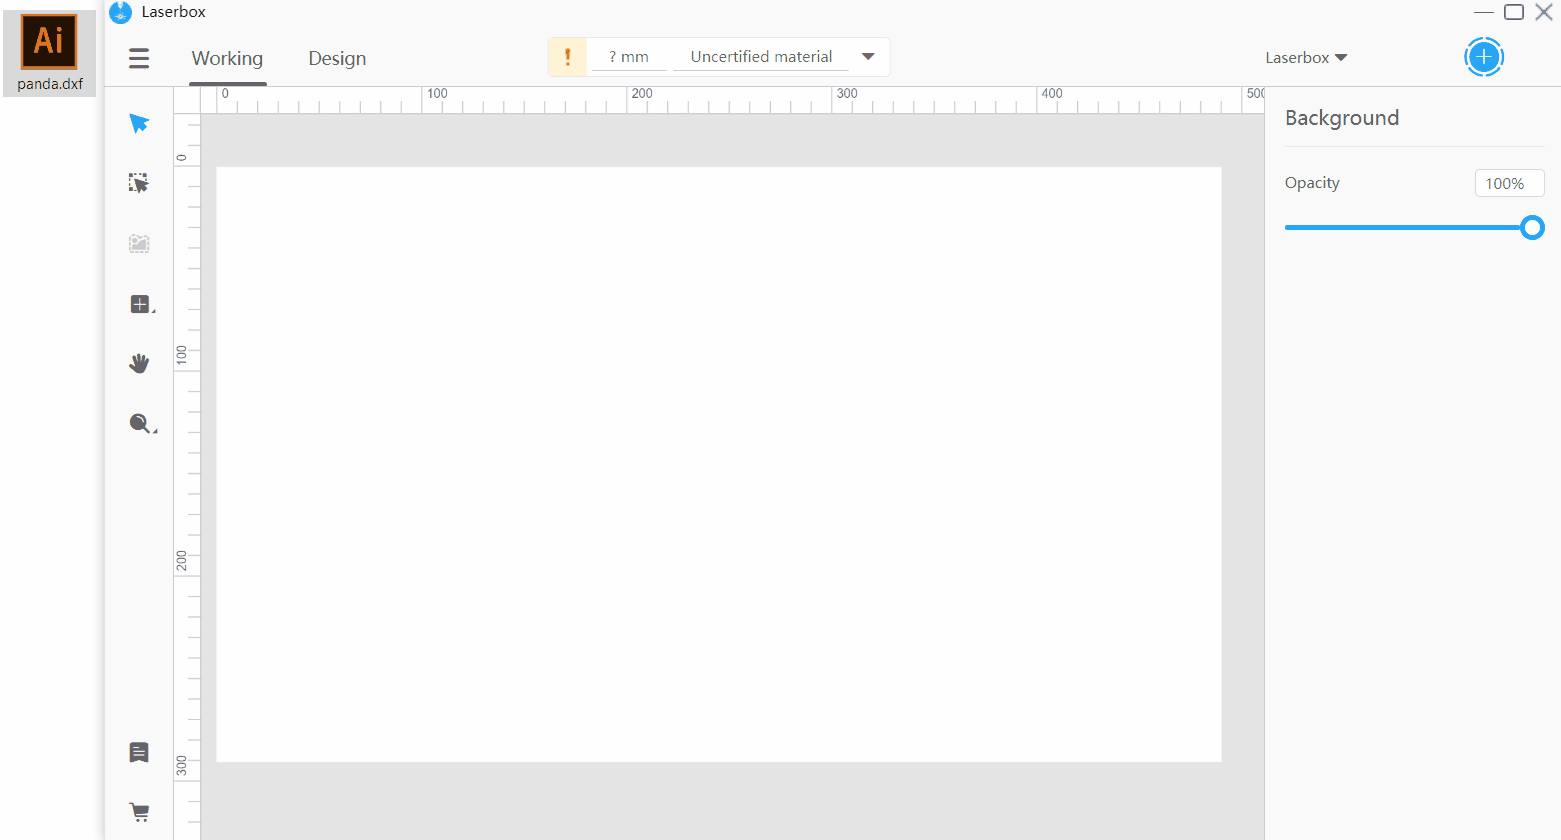The width and height of the screenshot is (1561, 840).
Task: Select the panda.dxf file thumbnail
Action: pos(48,52)
